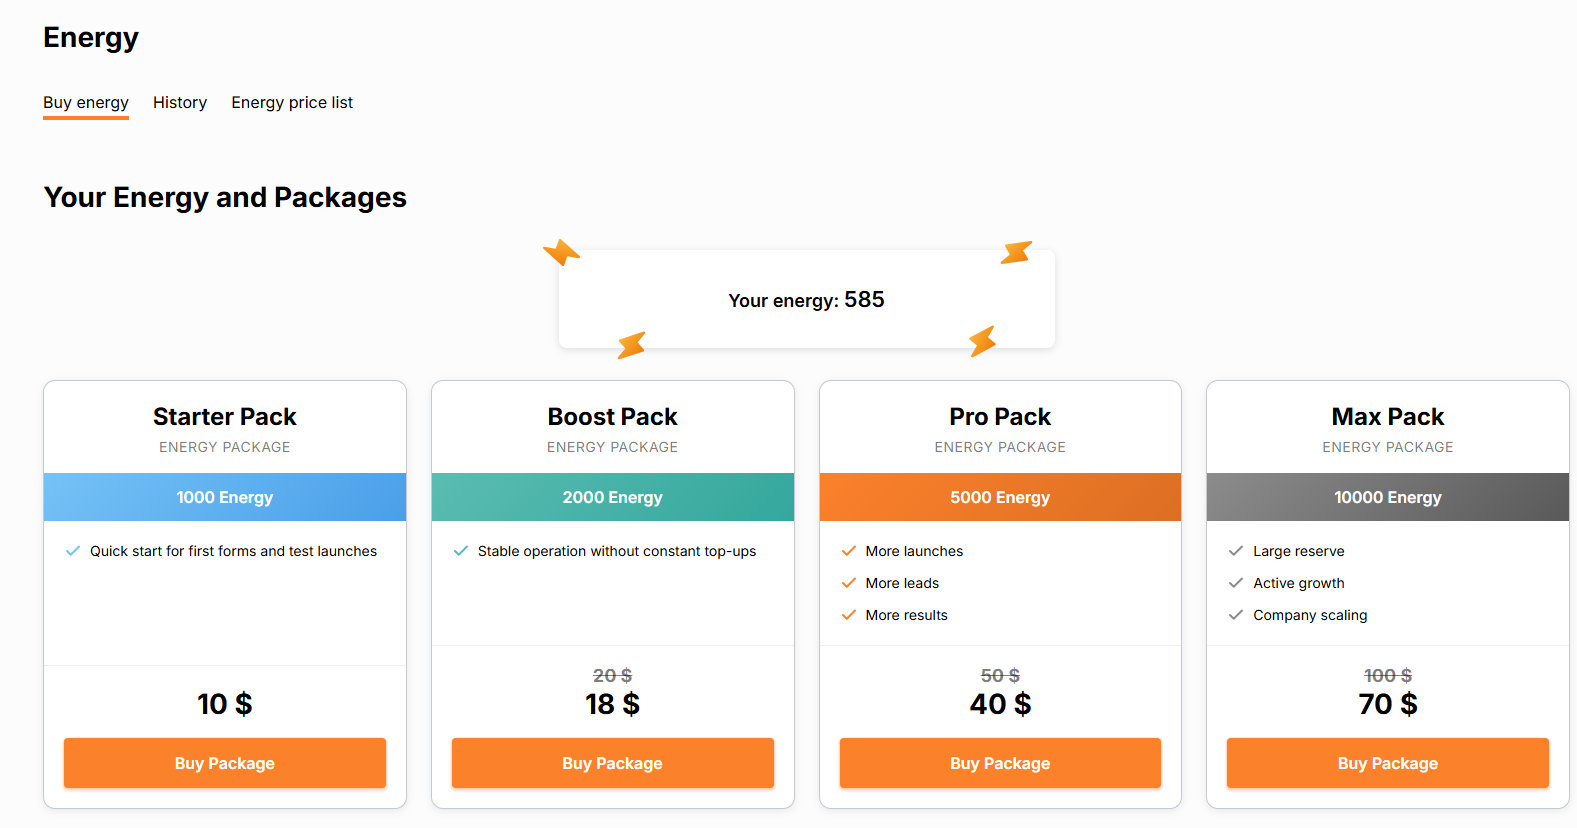
Task: Select the Your energy balance card
Action: pos(806,300)
